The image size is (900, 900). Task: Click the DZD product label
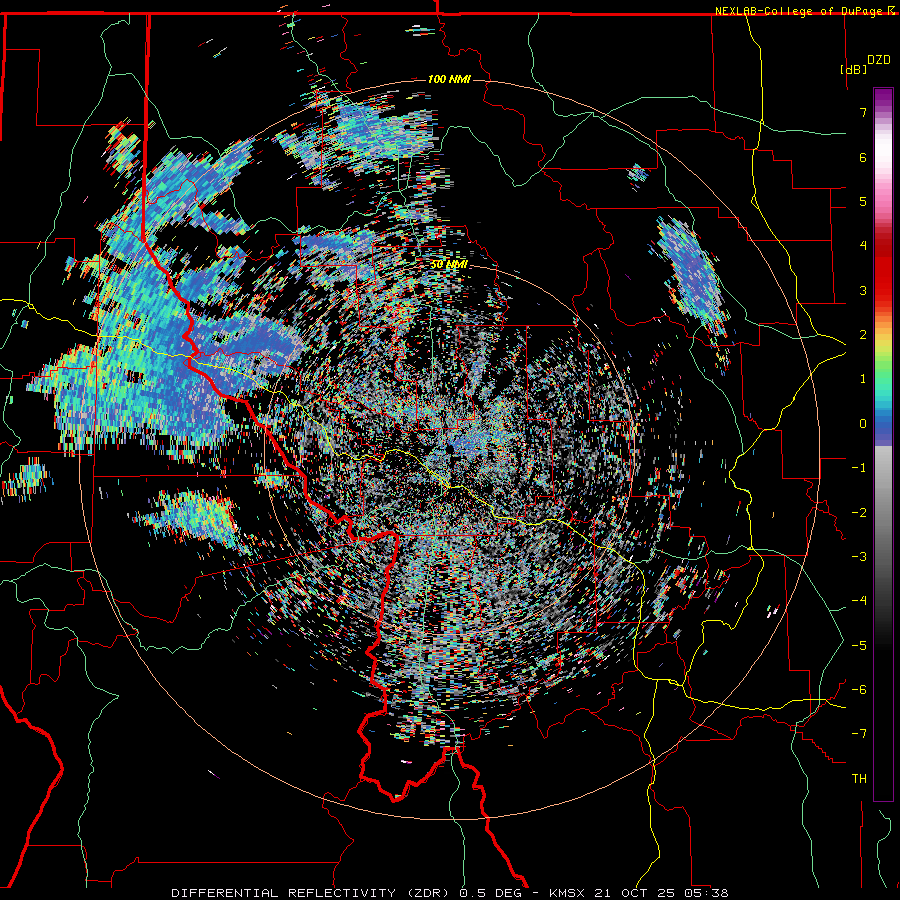(878, 60)
